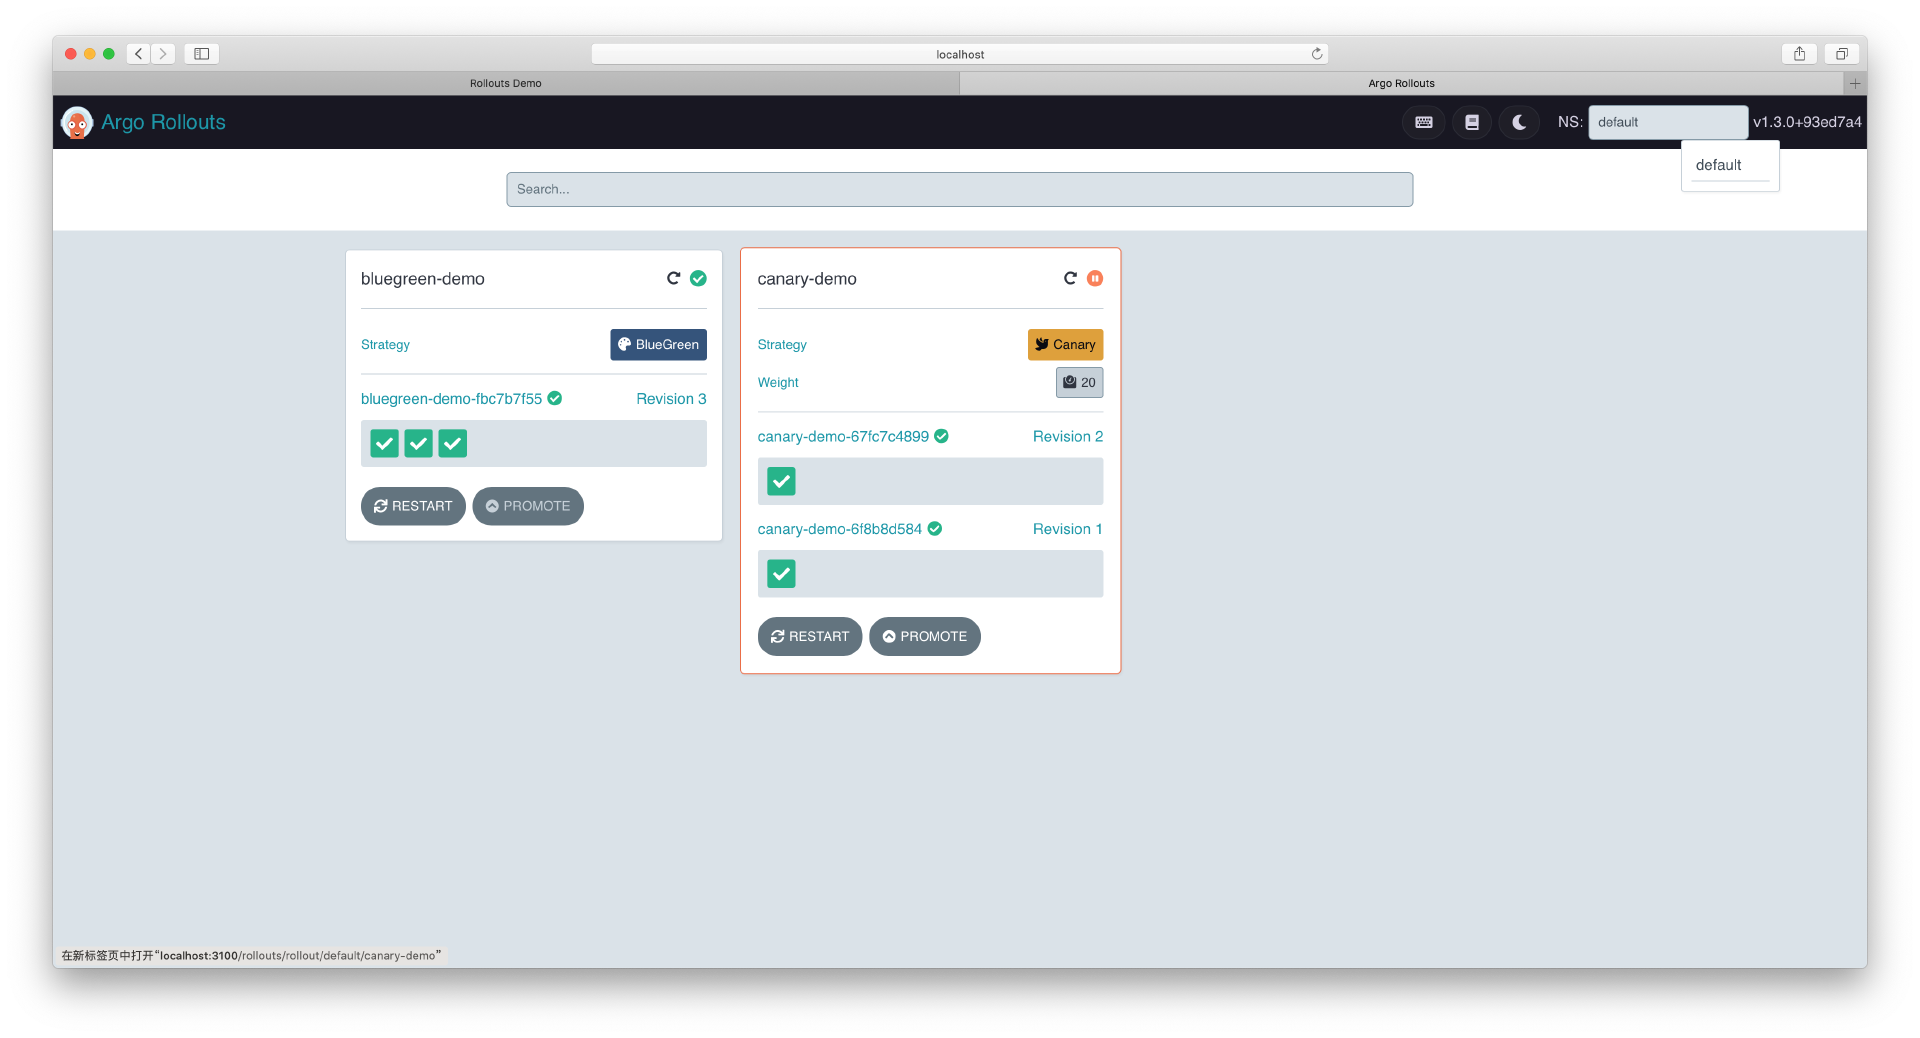The height and width of the screenshot is (1038, 1920).
Task: Reload the page in Safari
Action: click(1317, 54)
